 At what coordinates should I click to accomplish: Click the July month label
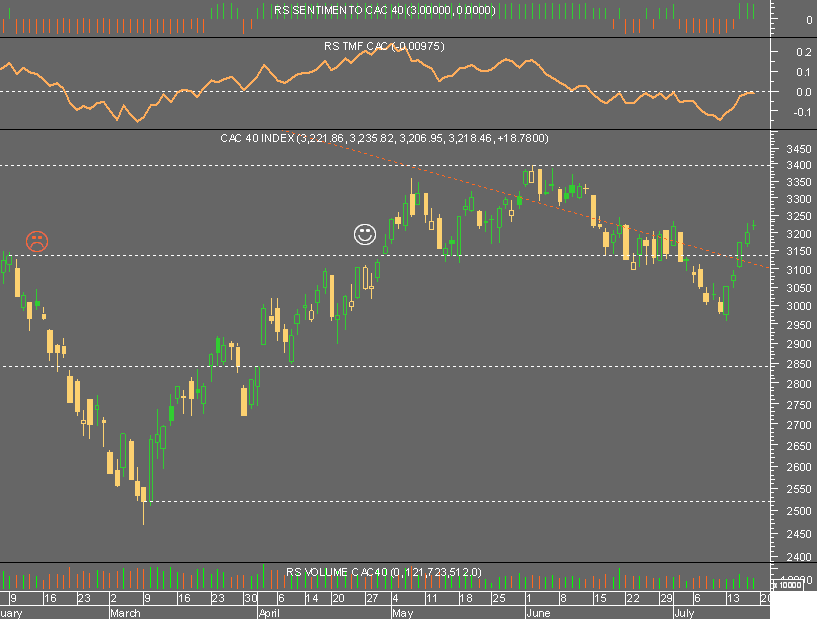click(x=684, y=613)
